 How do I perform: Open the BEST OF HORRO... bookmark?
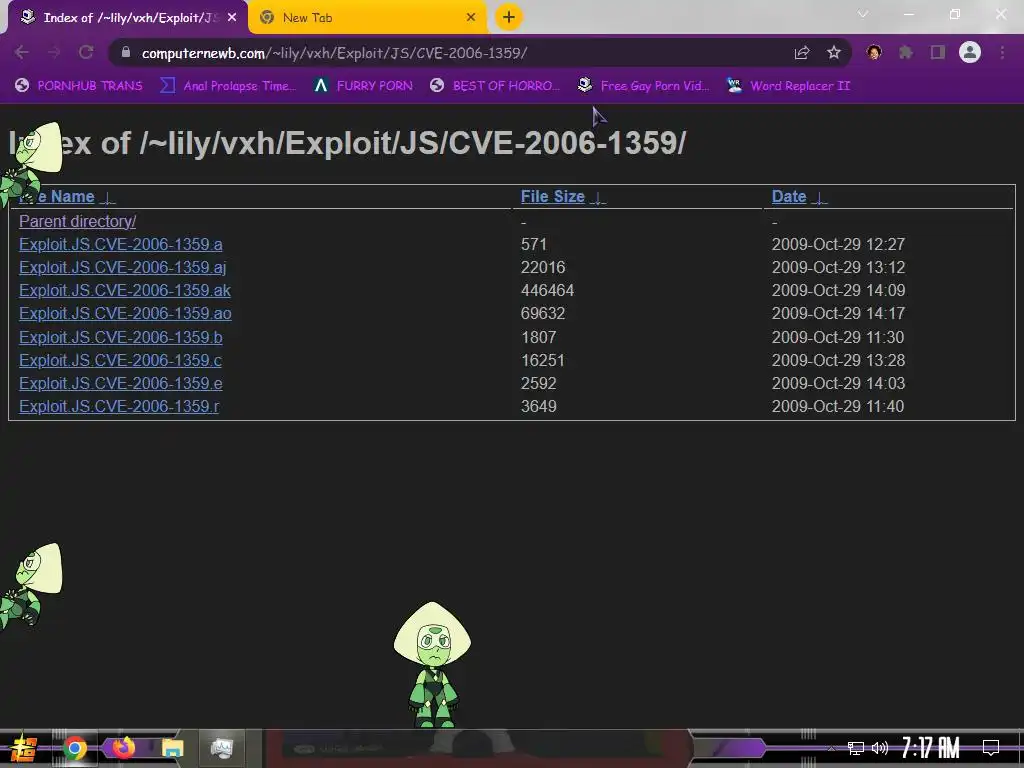495,86
